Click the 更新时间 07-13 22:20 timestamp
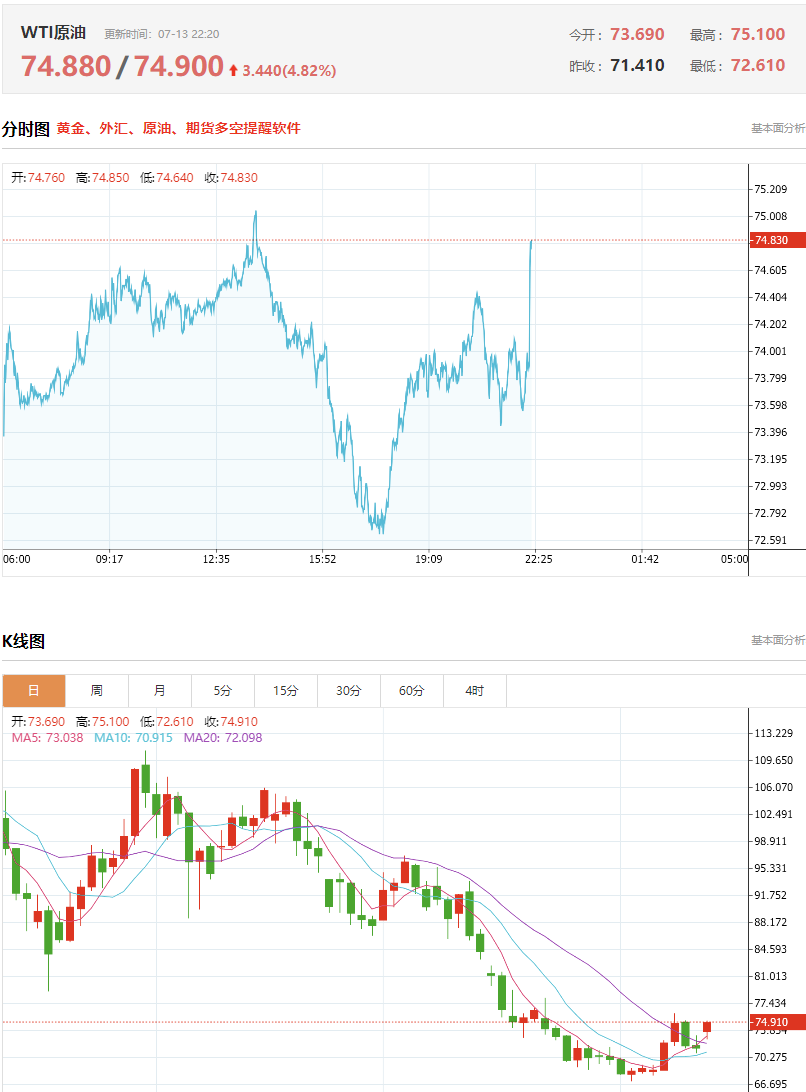 [162, 34]
